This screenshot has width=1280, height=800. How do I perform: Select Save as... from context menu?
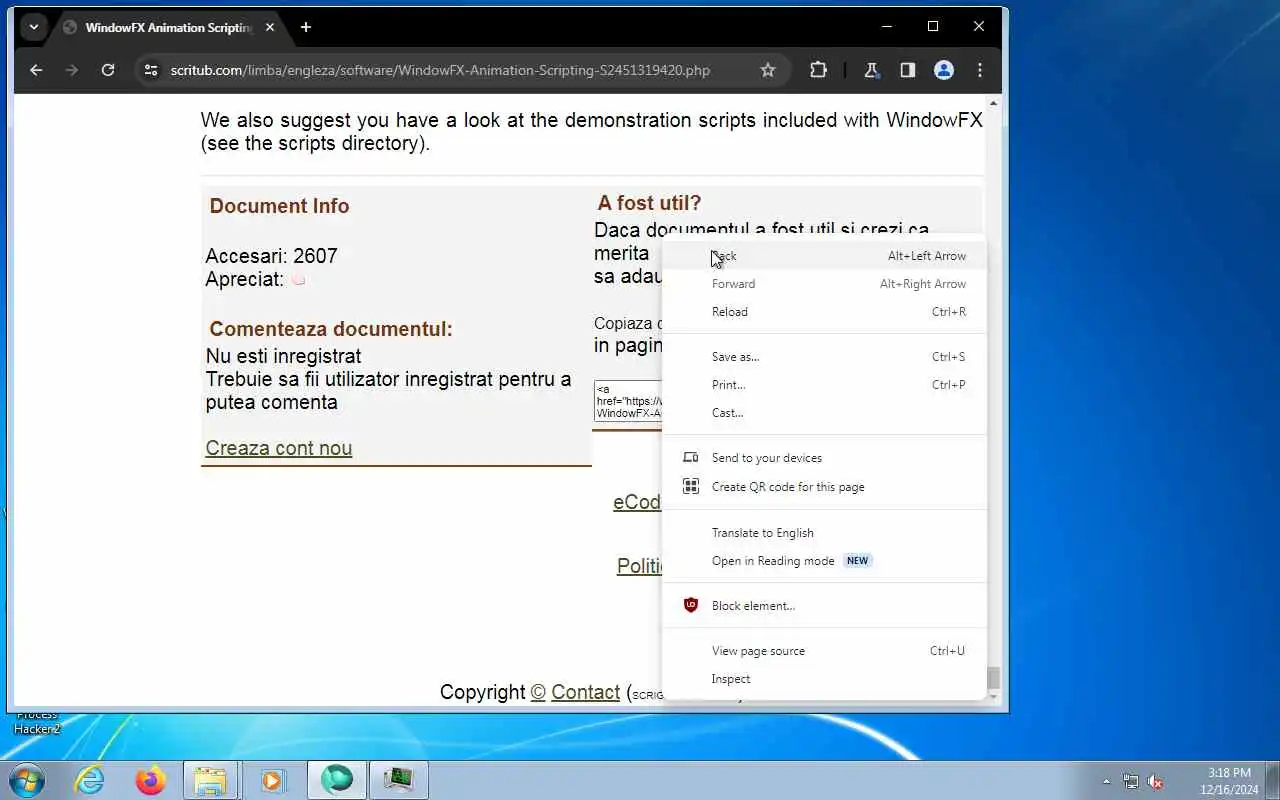tap(825, 357)
